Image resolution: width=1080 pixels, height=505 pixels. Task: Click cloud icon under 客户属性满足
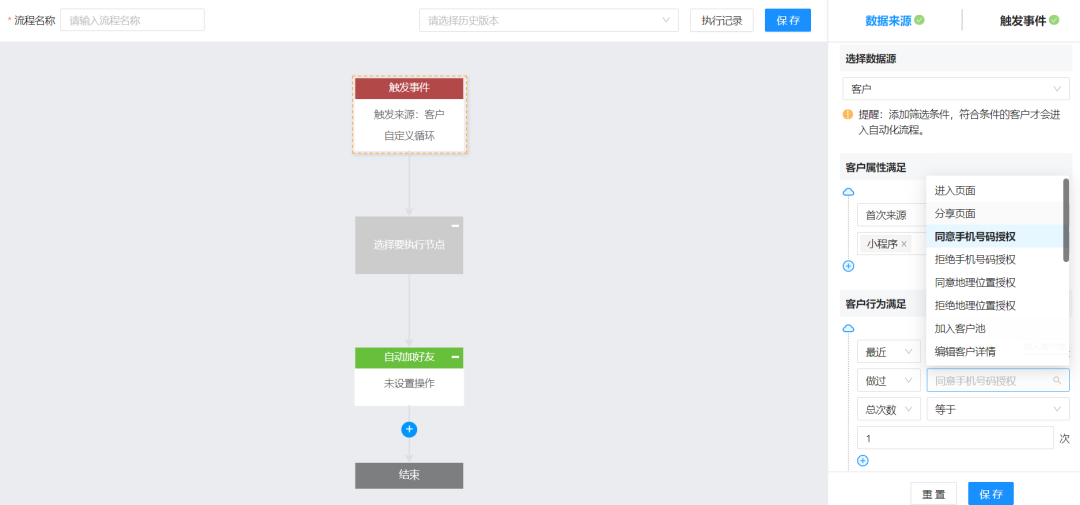click(849, 192)
